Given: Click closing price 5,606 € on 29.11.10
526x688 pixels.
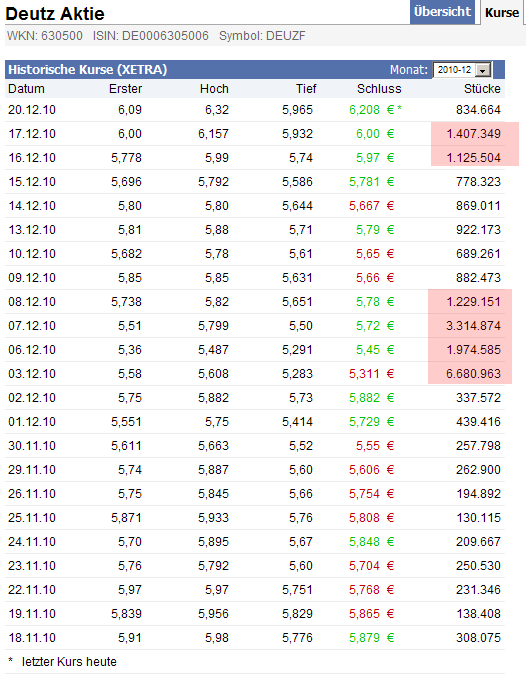Looking at the screenshot, I should [x=372, y=469].
